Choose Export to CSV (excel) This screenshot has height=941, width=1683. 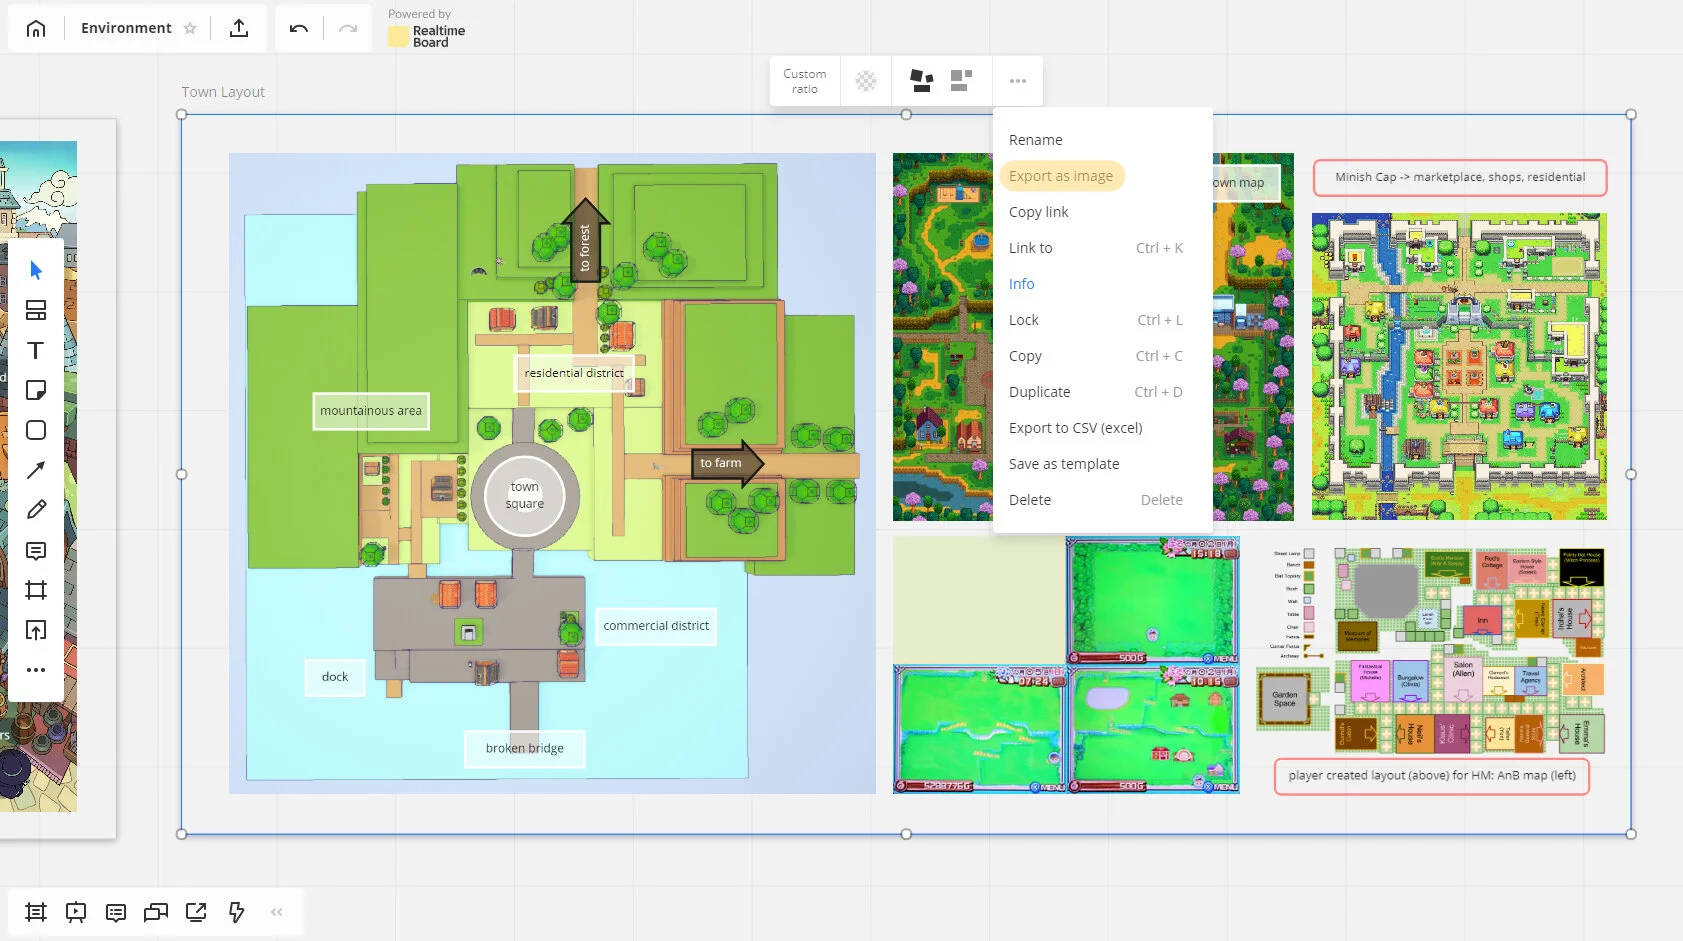click(x=1102, y=428)
